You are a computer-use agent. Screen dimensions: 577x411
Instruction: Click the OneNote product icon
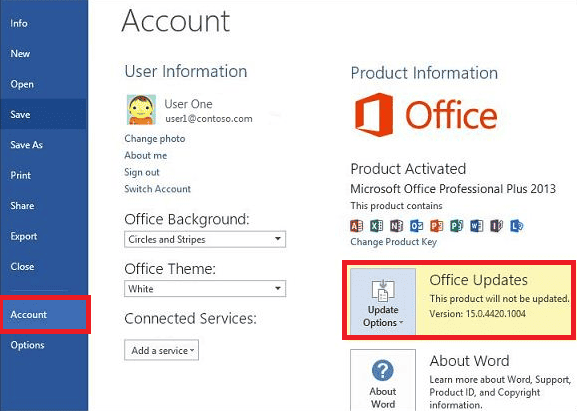(x=396, y=226)
